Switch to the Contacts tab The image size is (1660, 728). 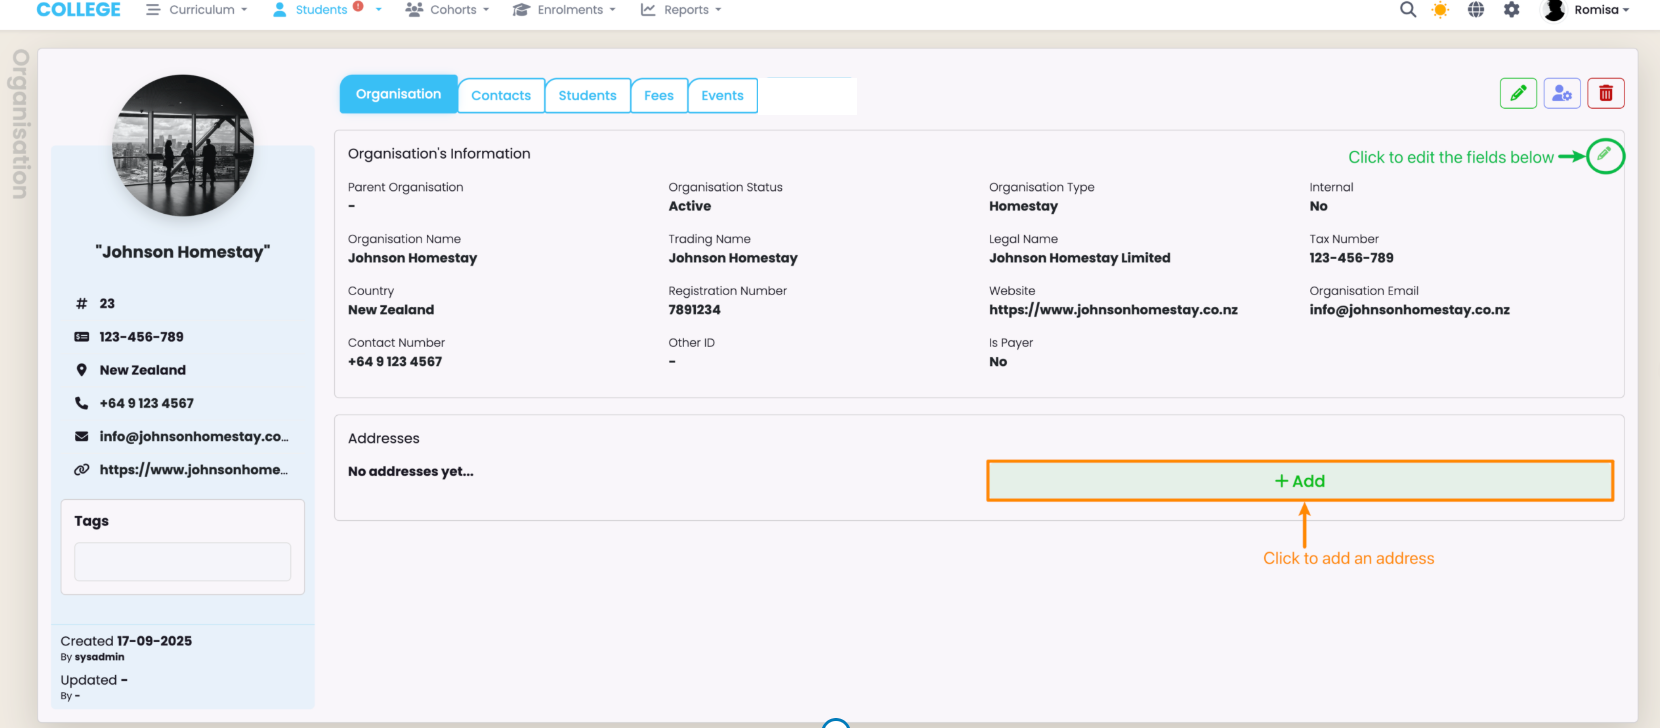[501, 96]
